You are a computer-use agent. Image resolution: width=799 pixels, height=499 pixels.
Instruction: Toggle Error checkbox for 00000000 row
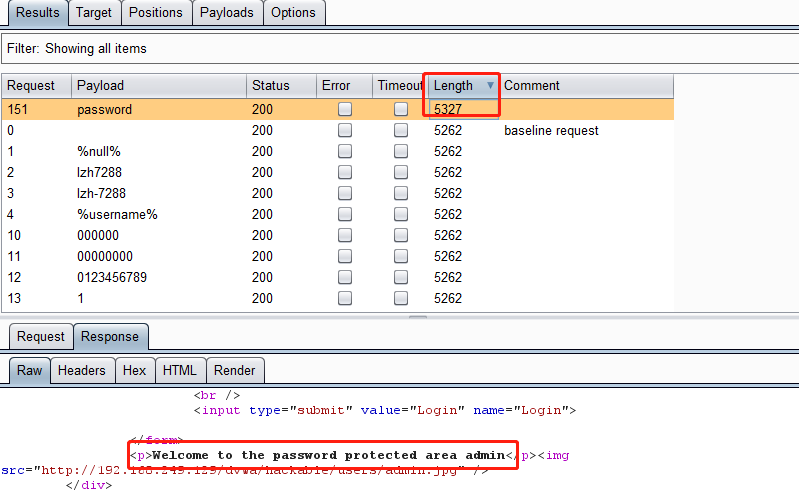point(345,256)
